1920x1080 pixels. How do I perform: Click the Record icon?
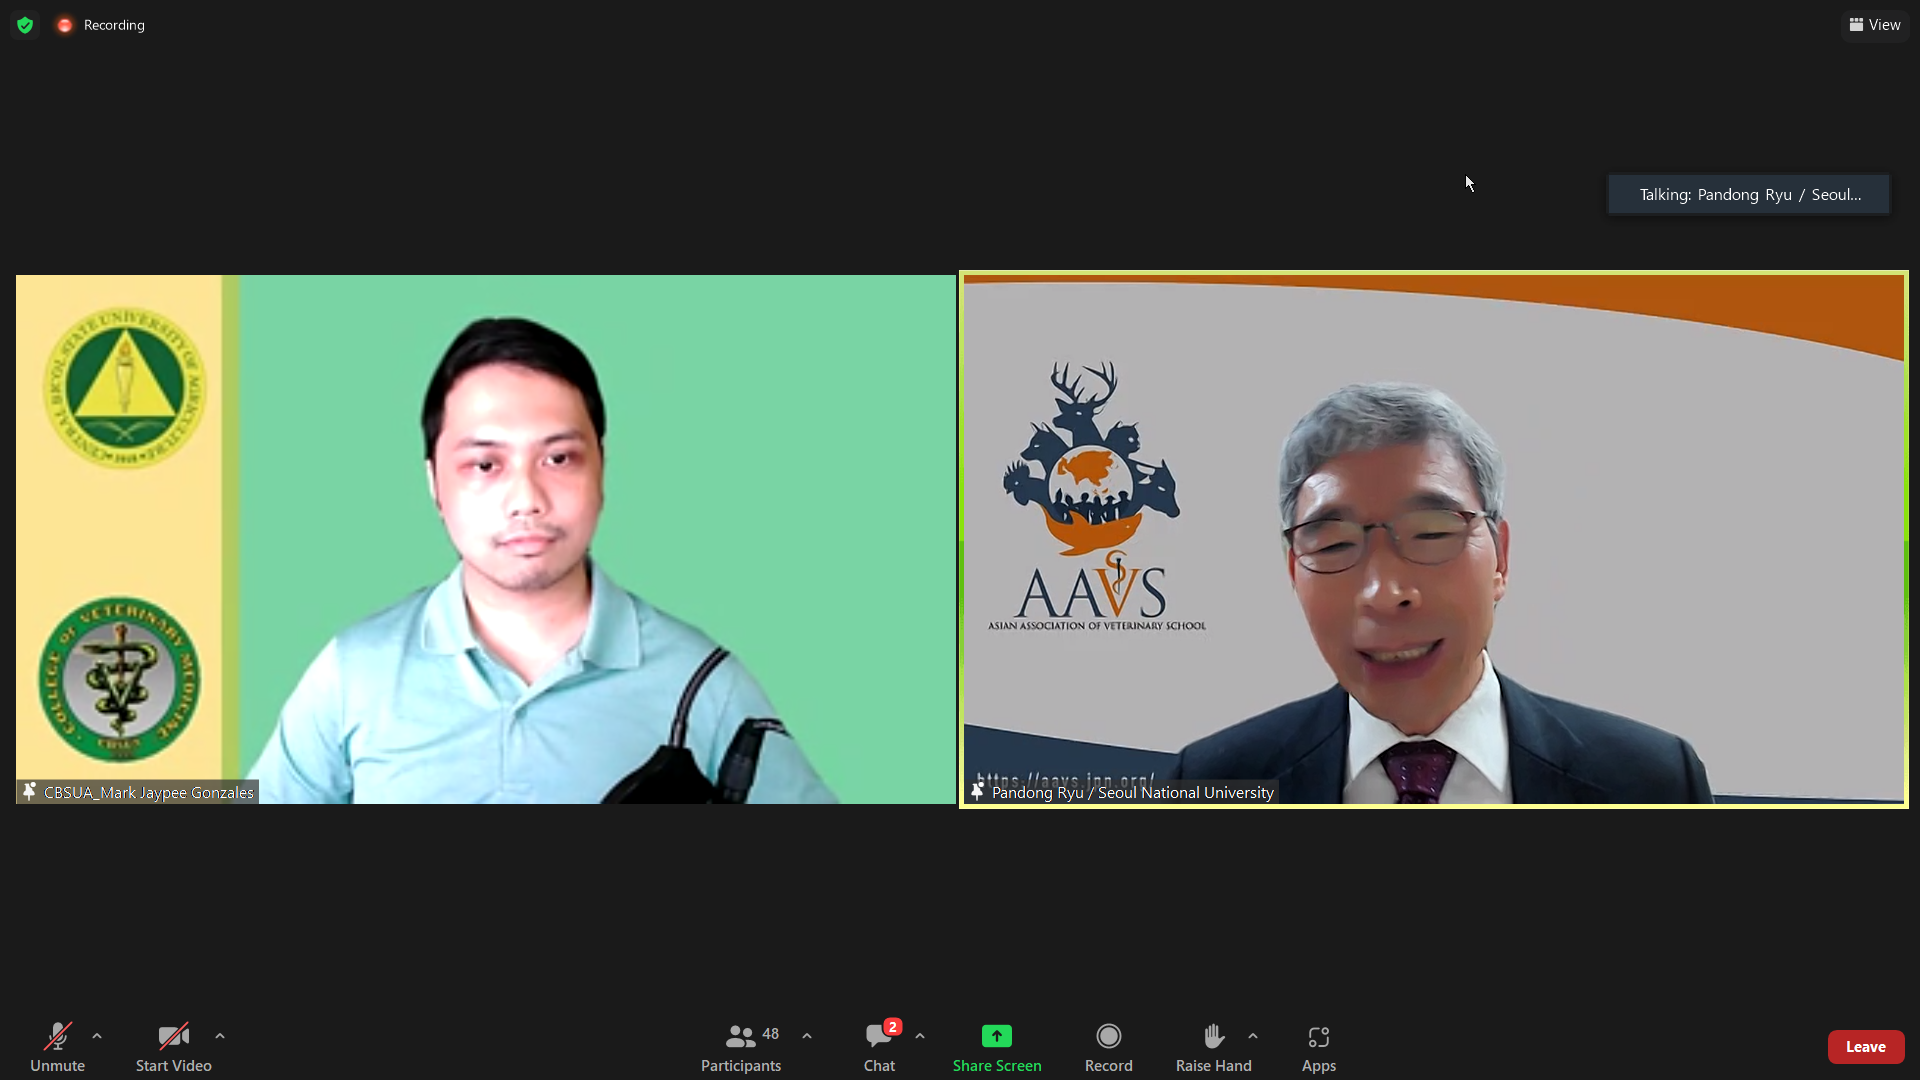click(1108, 1036)
